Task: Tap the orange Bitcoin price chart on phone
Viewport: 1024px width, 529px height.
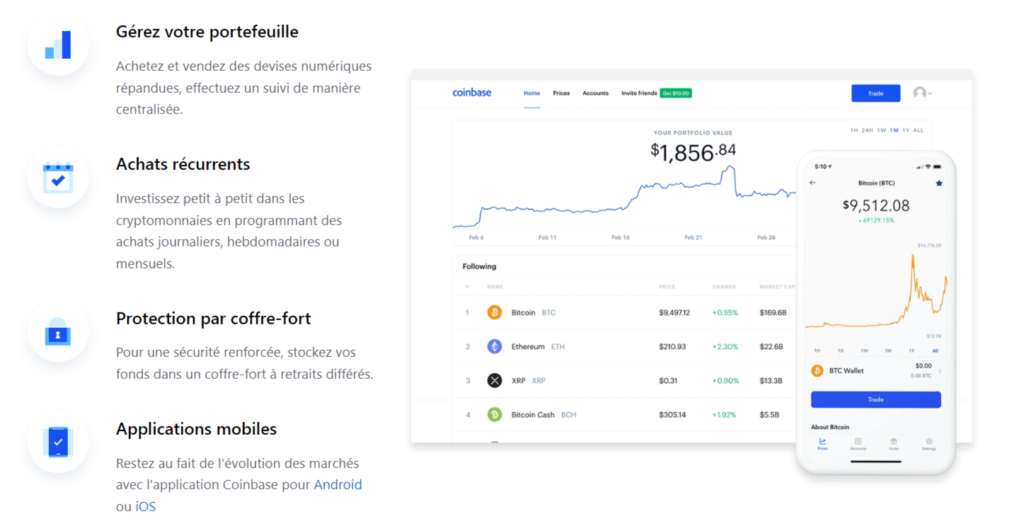Action: click(x=876, y=293)
